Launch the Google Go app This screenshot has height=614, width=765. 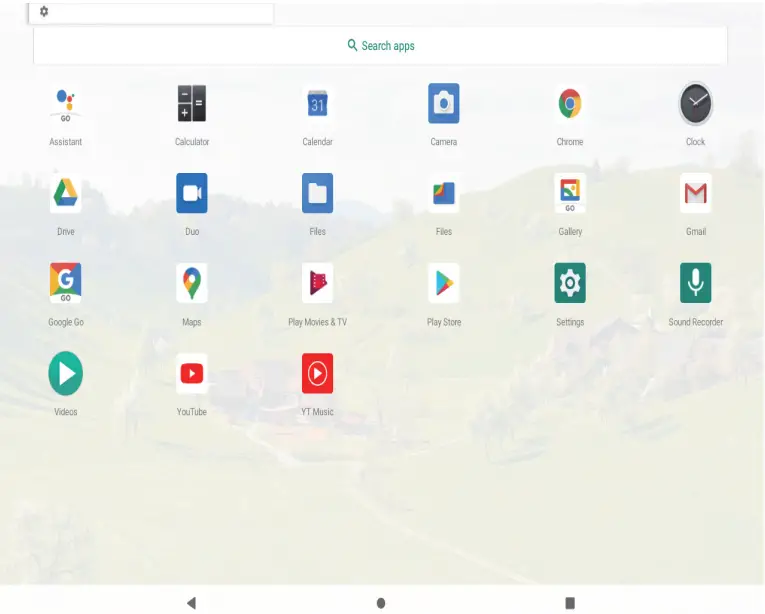(x=65, y=283)
